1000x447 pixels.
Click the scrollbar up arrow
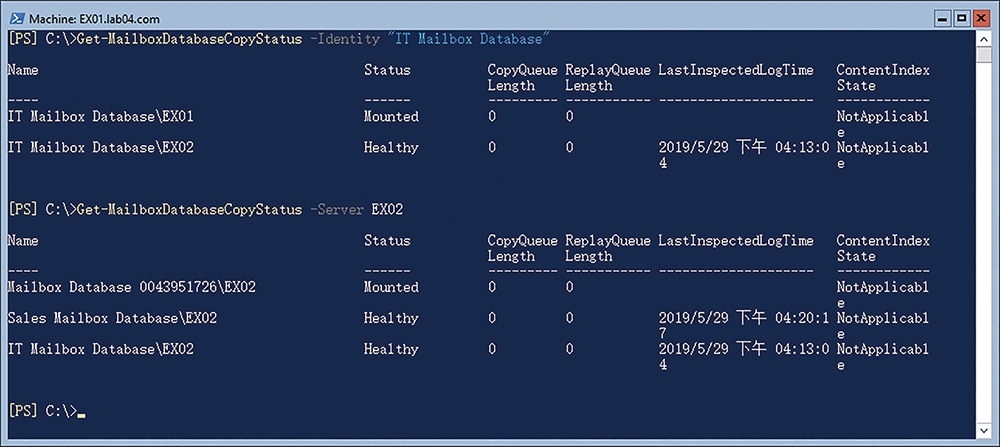click(x=983, y=38)
